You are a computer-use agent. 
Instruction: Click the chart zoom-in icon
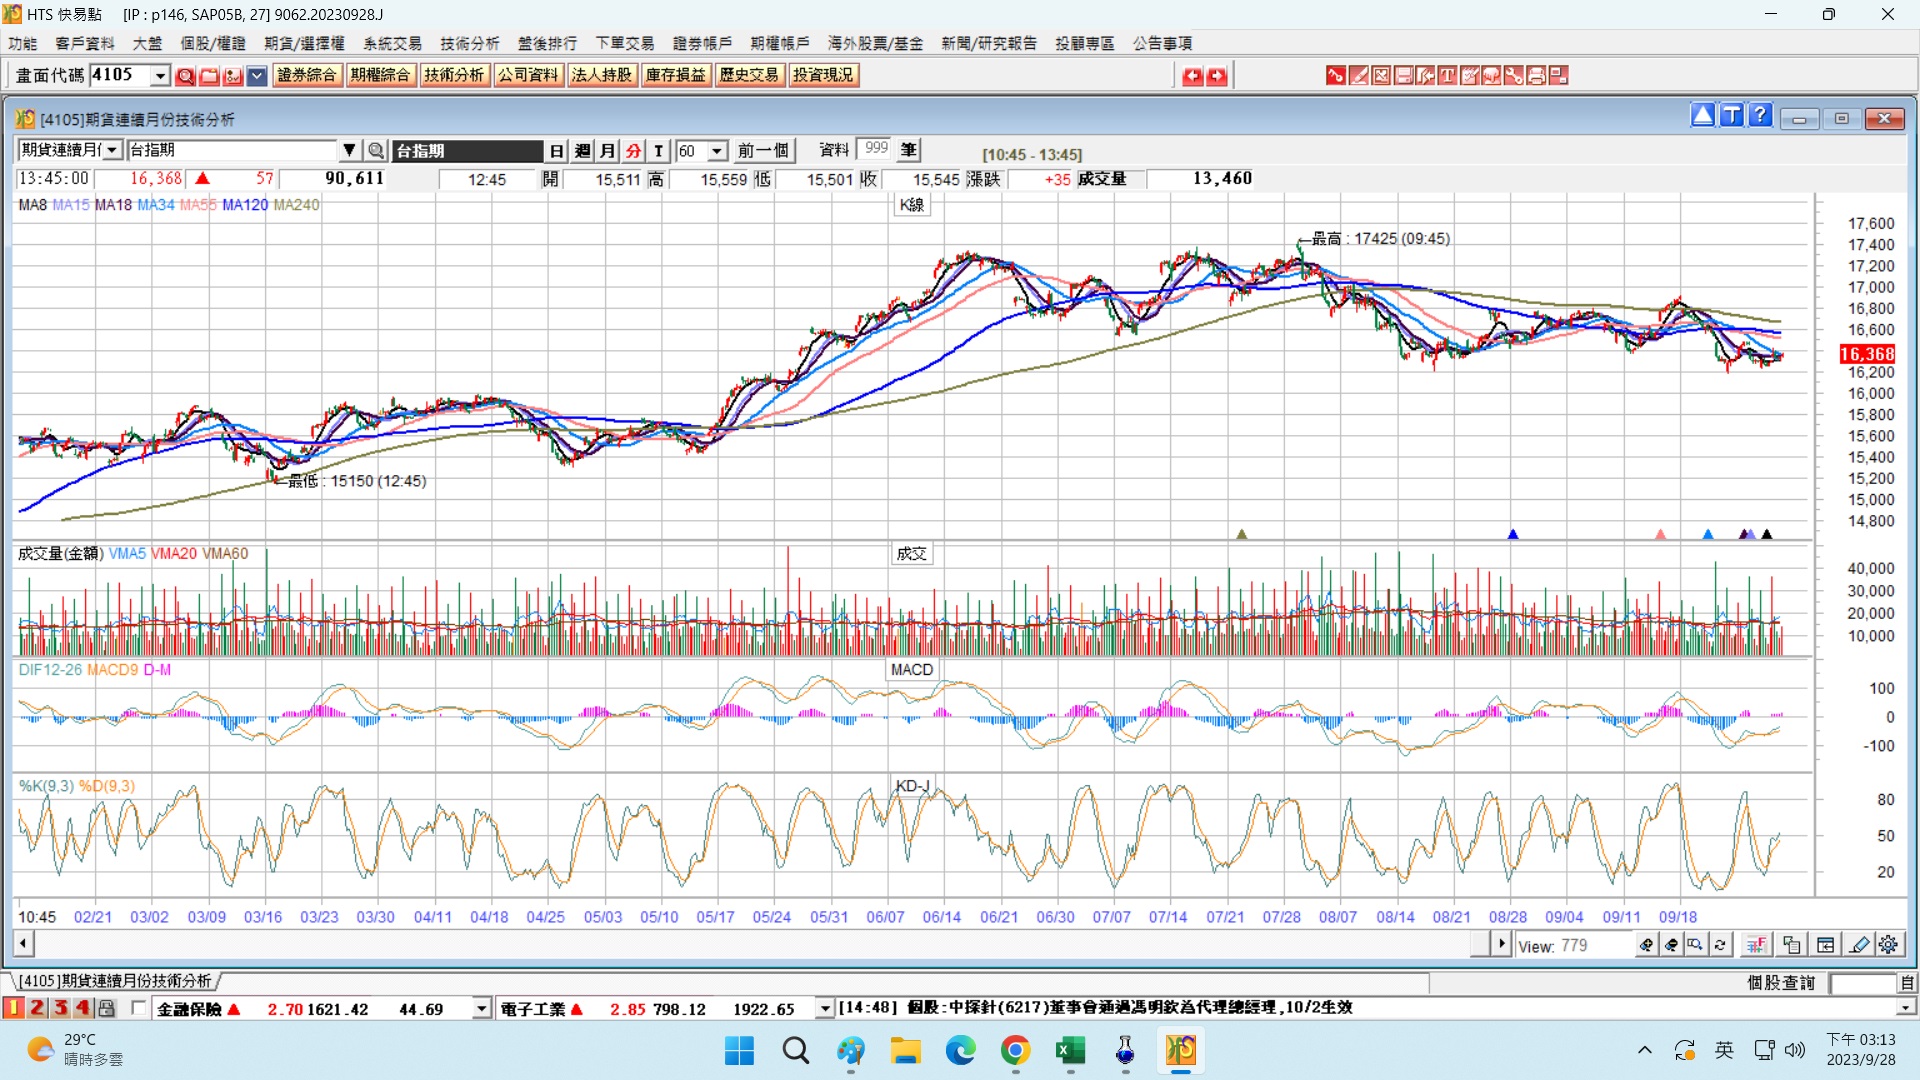pos(1646,945)
